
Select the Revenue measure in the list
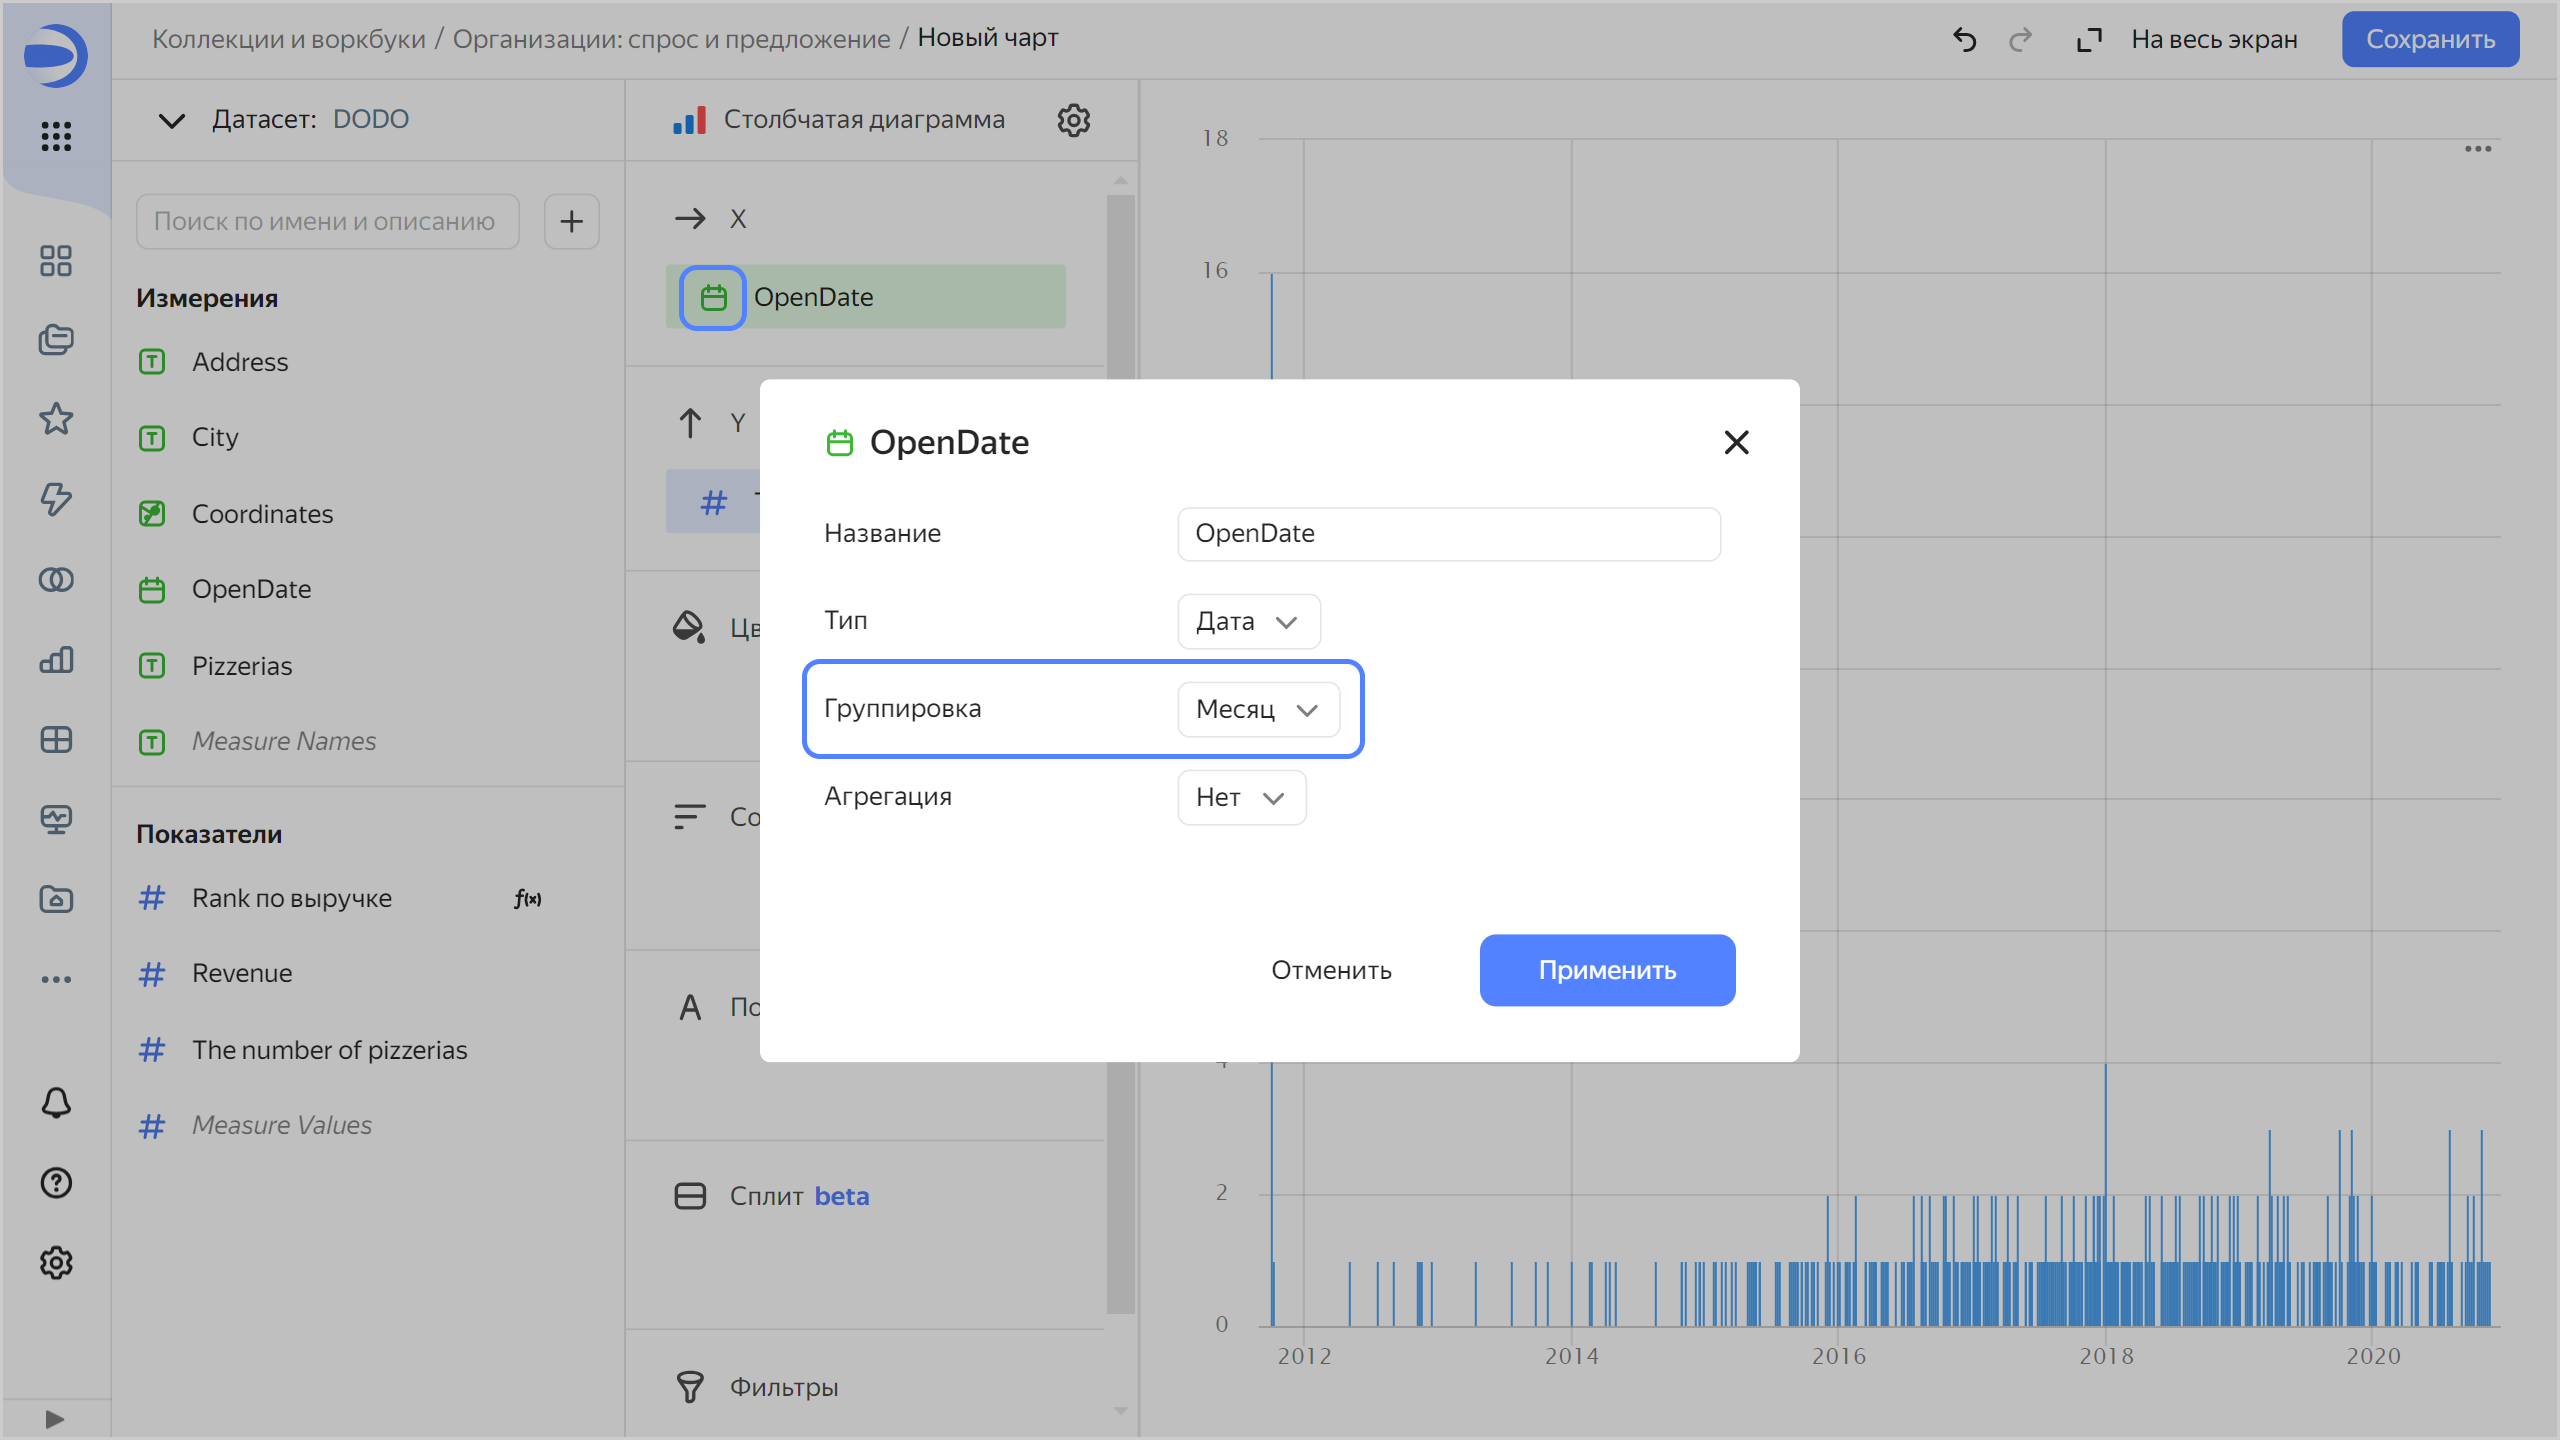pos(242,973)
